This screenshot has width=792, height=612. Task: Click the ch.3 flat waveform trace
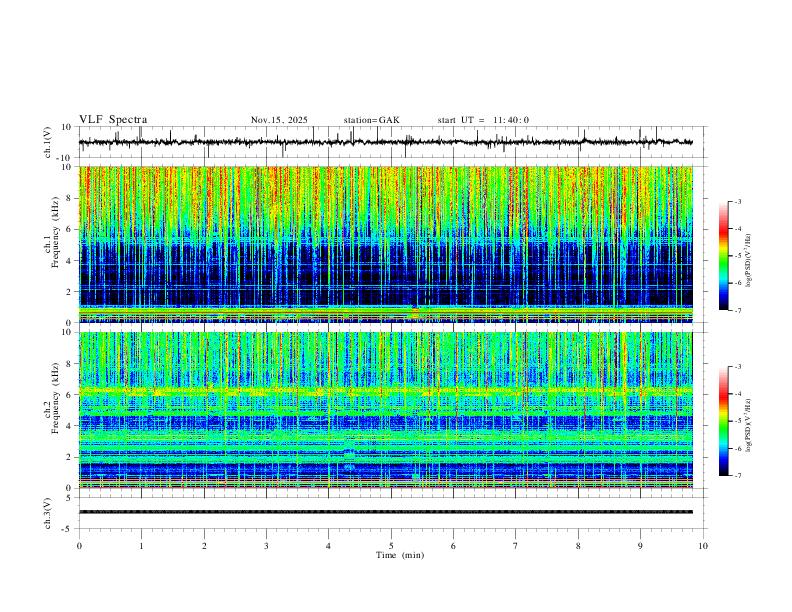(386, 512)
